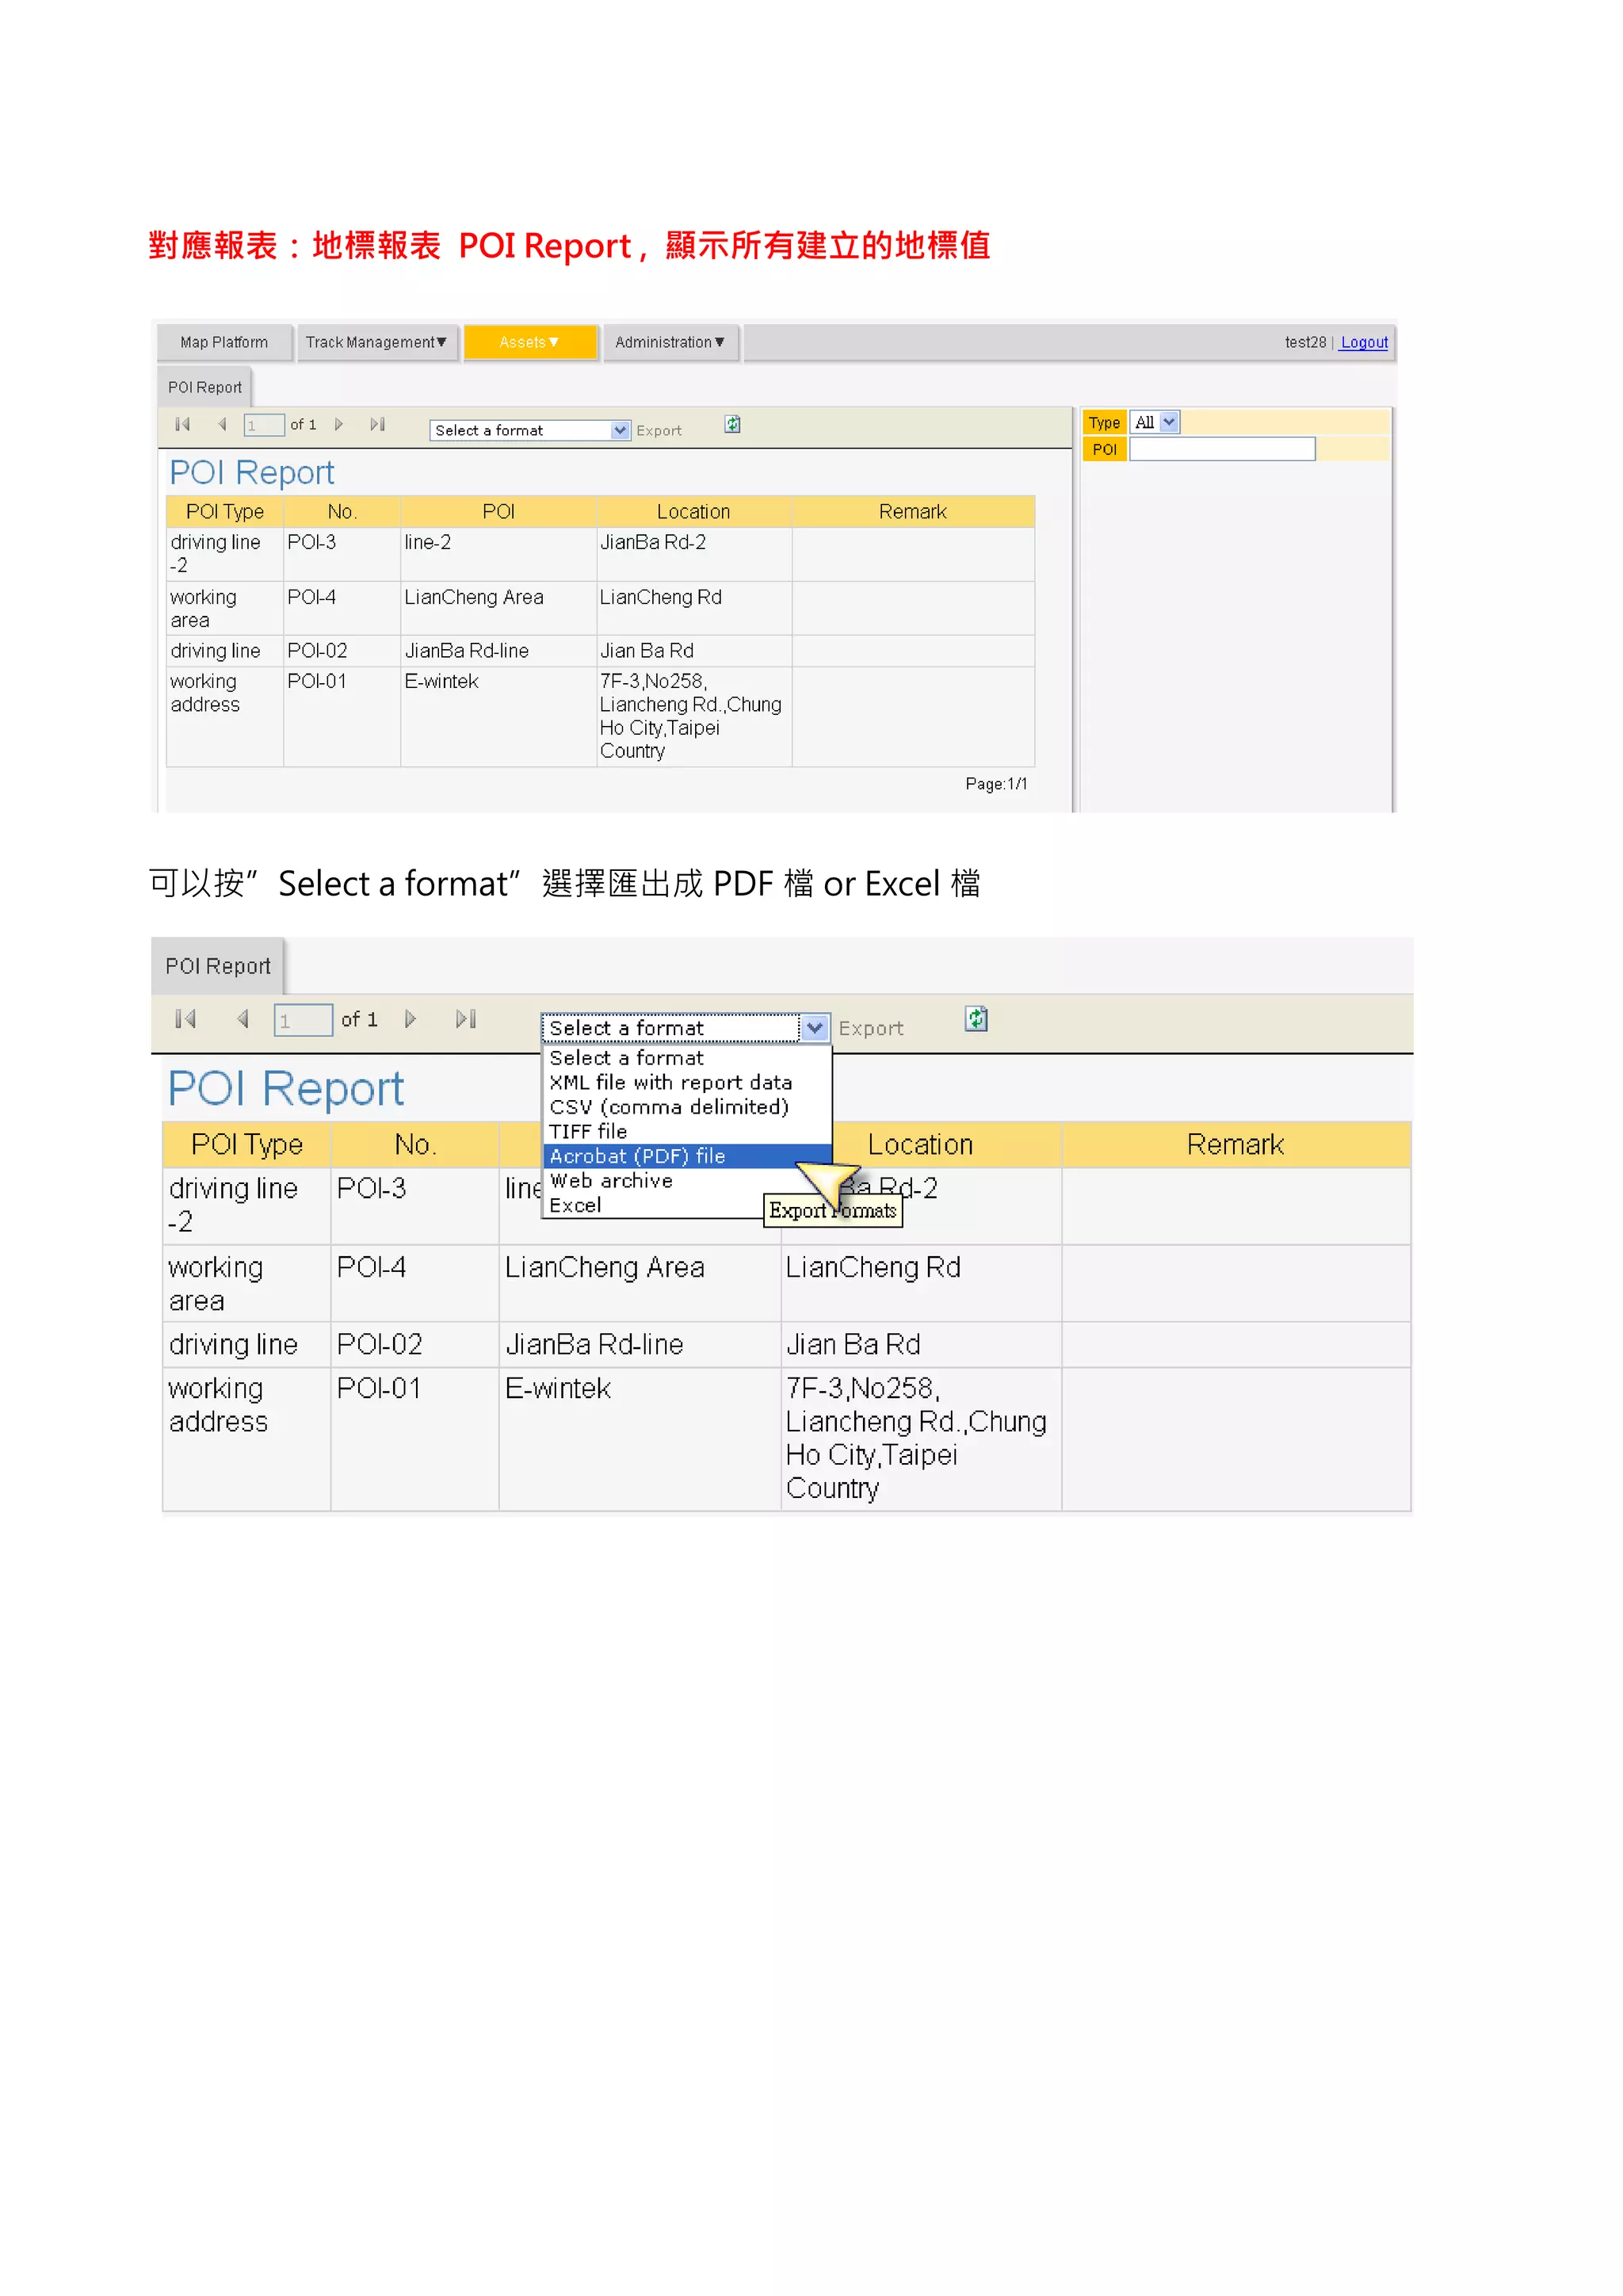The image size is (1623, 2296).
Task: Click test28 username text
Action: [1305, 342]
